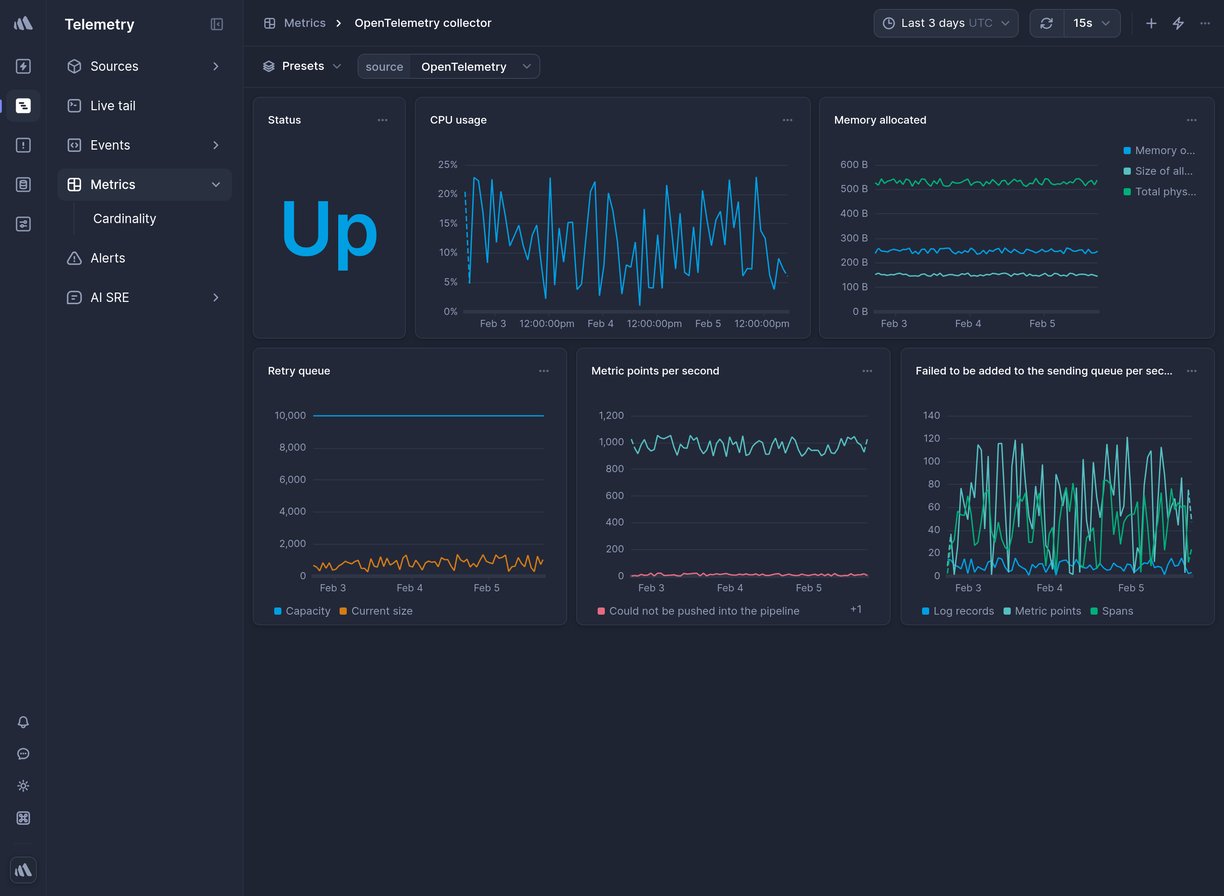
Task: Toggle the Total physical memory legend entry
Action: (1159, 191)
